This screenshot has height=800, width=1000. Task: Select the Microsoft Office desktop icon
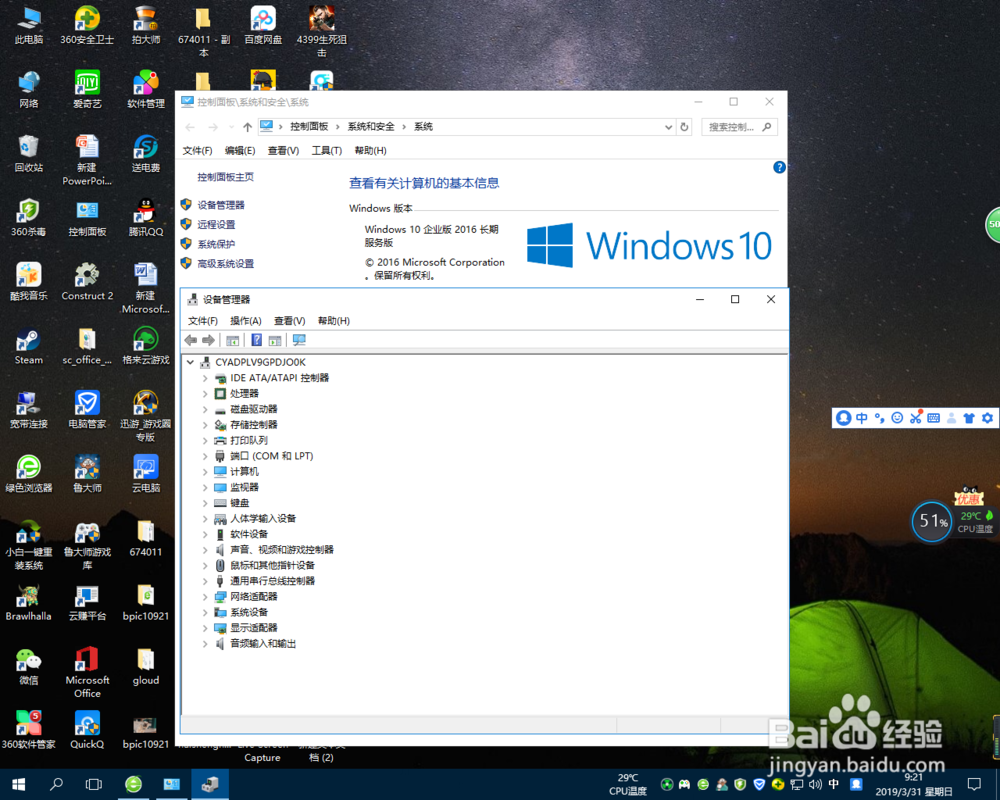(87, 673)
